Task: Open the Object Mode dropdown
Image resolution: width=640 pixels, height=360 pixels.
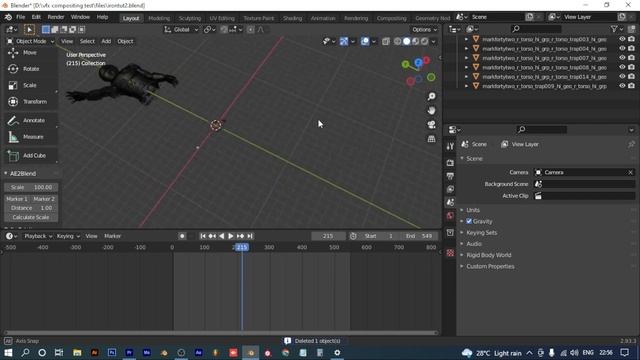Action: click(x=31, y=41)
